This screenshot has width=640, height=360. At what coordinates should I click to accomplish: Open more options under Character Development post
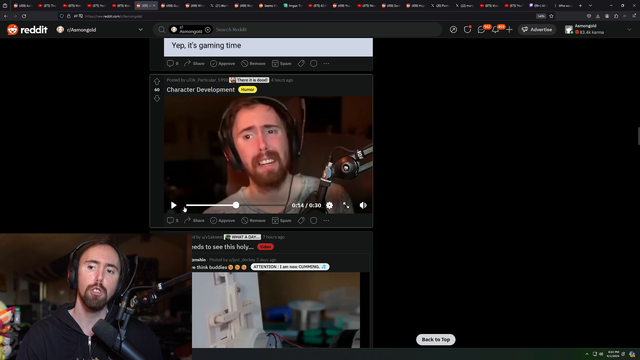point(326,220)
